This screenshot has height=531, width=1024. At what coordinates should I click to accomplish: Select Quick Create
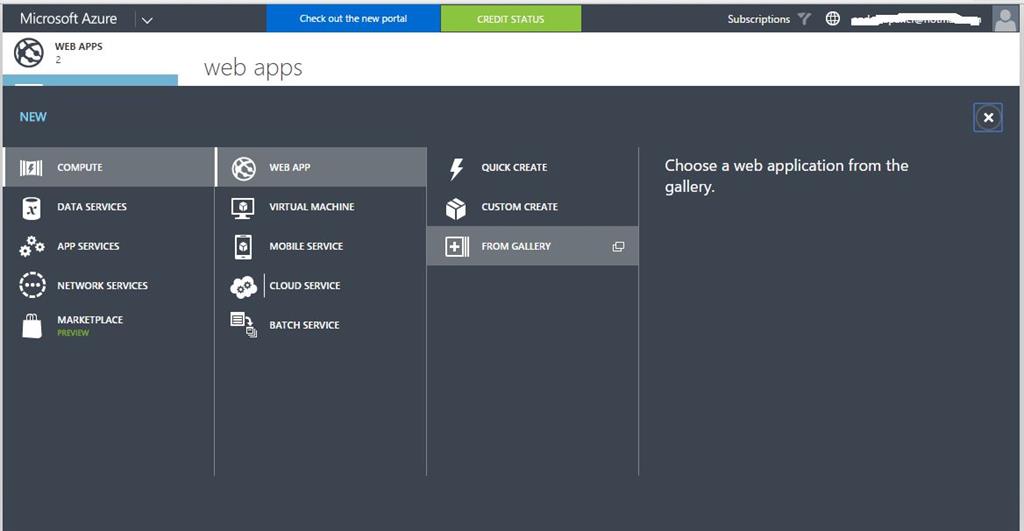(x=532, y=167)
